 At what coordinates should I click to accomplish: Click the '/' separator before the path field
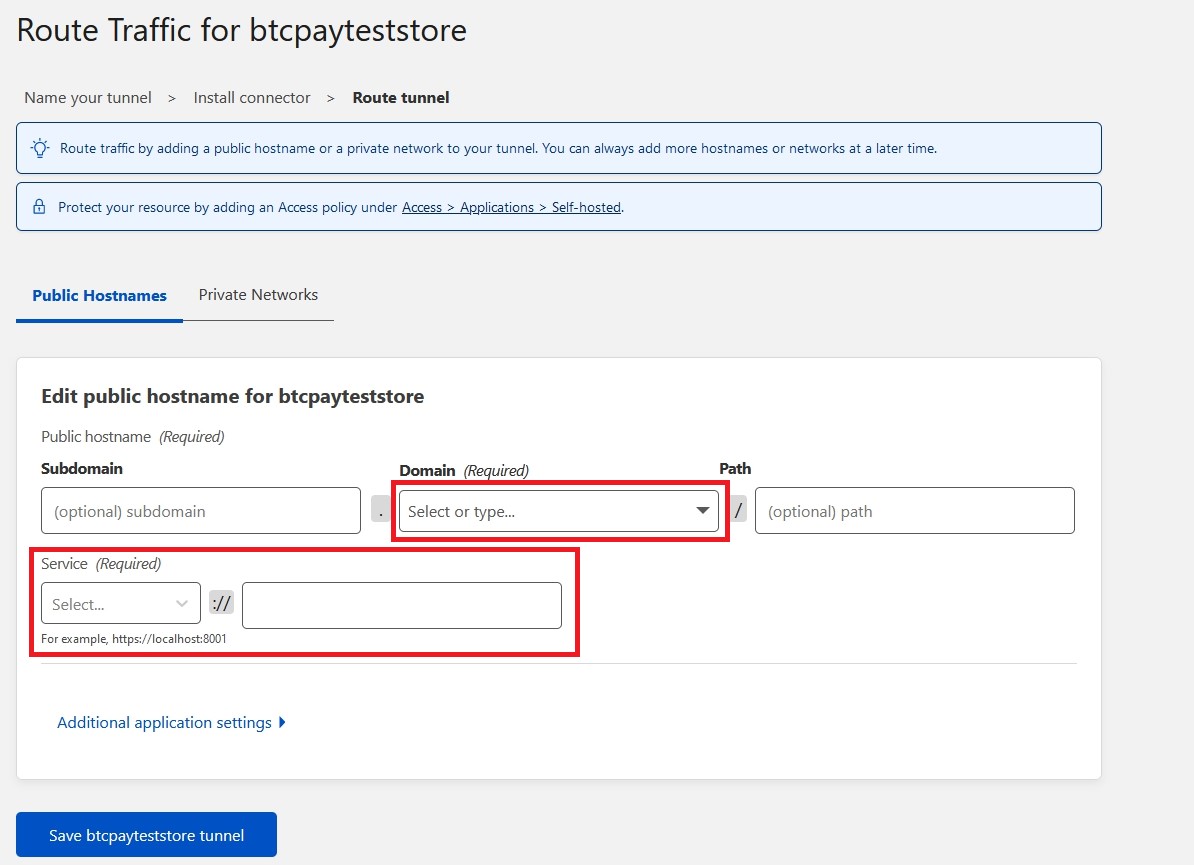pos(737,509)
